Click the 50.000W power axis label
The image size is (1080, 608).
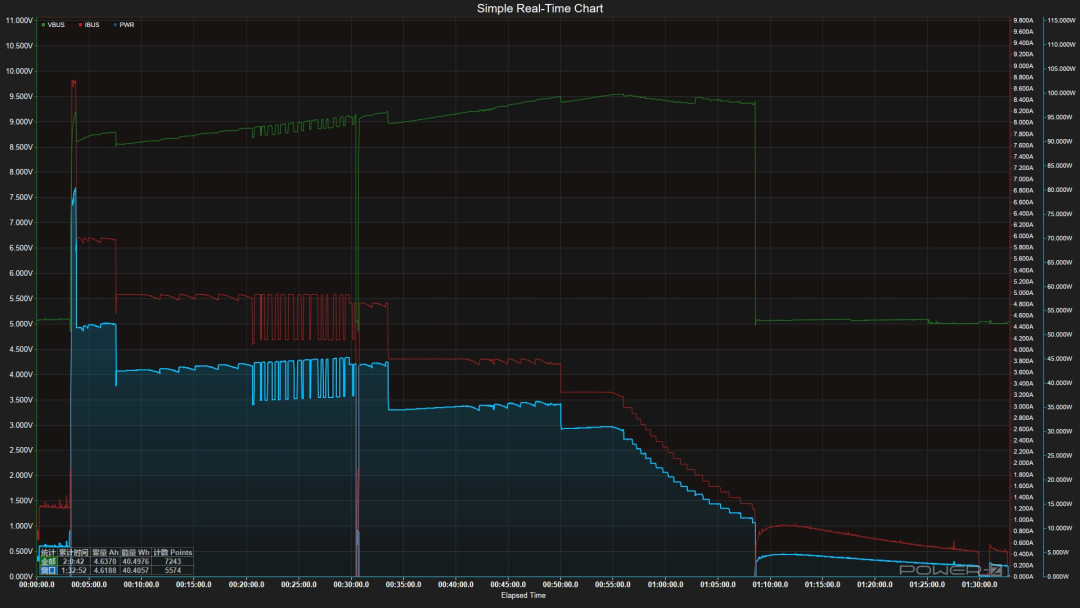pos(1060,335)
